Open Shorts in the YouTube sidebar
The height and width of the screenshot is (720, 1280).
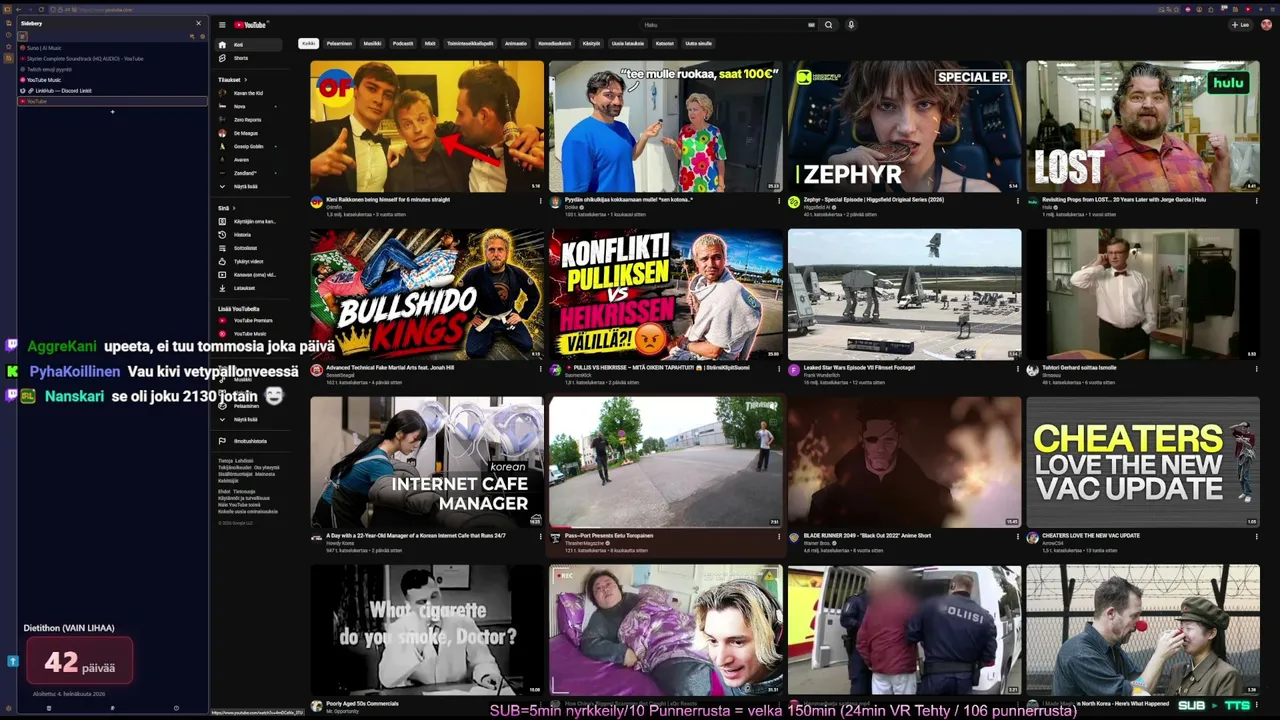point(250,58)
